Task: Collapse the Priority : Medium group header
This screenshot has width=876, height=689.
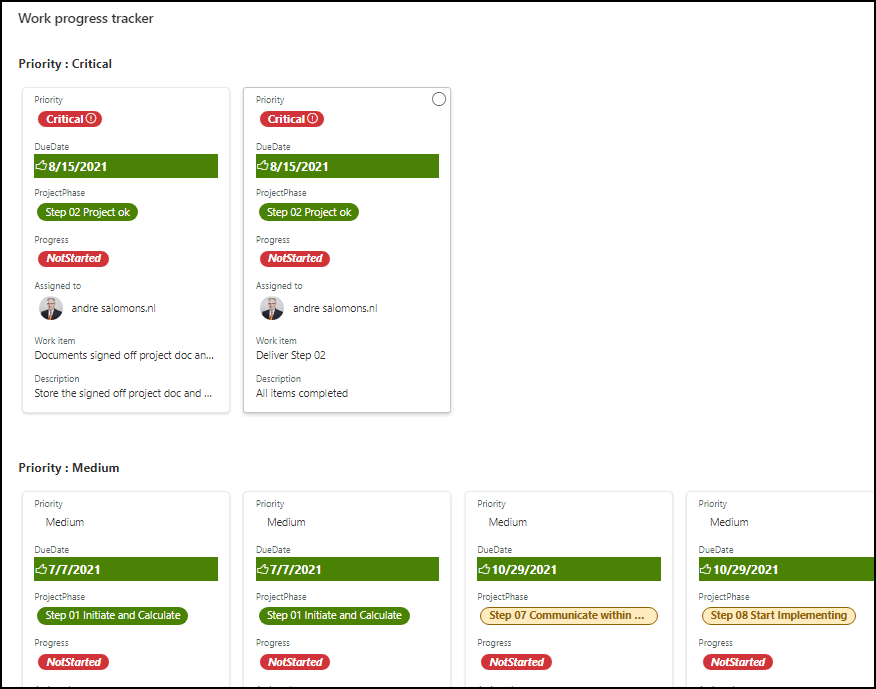Action: (69, 468)
